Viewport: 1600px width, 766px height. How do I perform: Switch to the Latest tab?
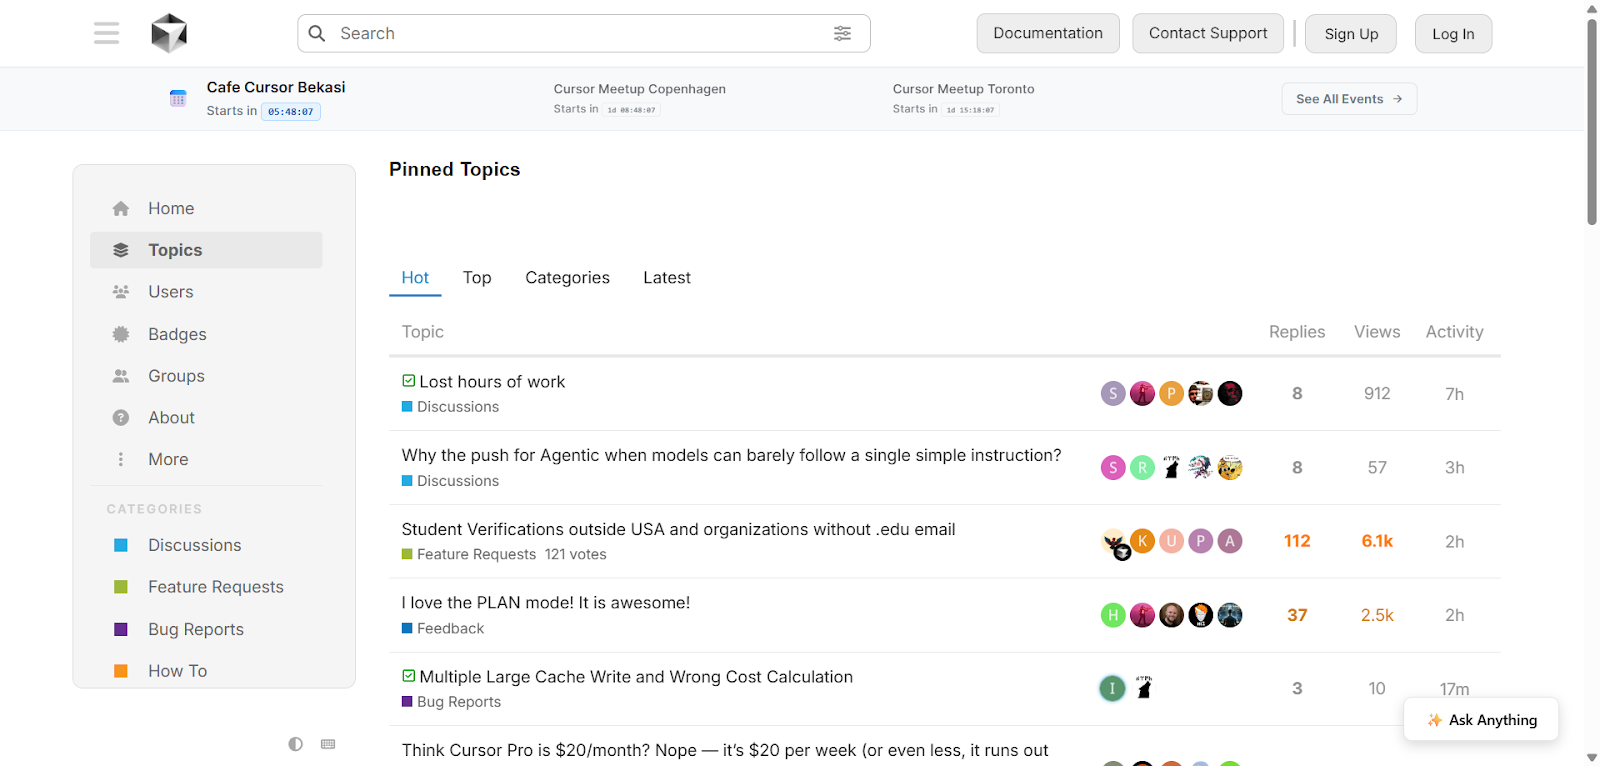667,278
